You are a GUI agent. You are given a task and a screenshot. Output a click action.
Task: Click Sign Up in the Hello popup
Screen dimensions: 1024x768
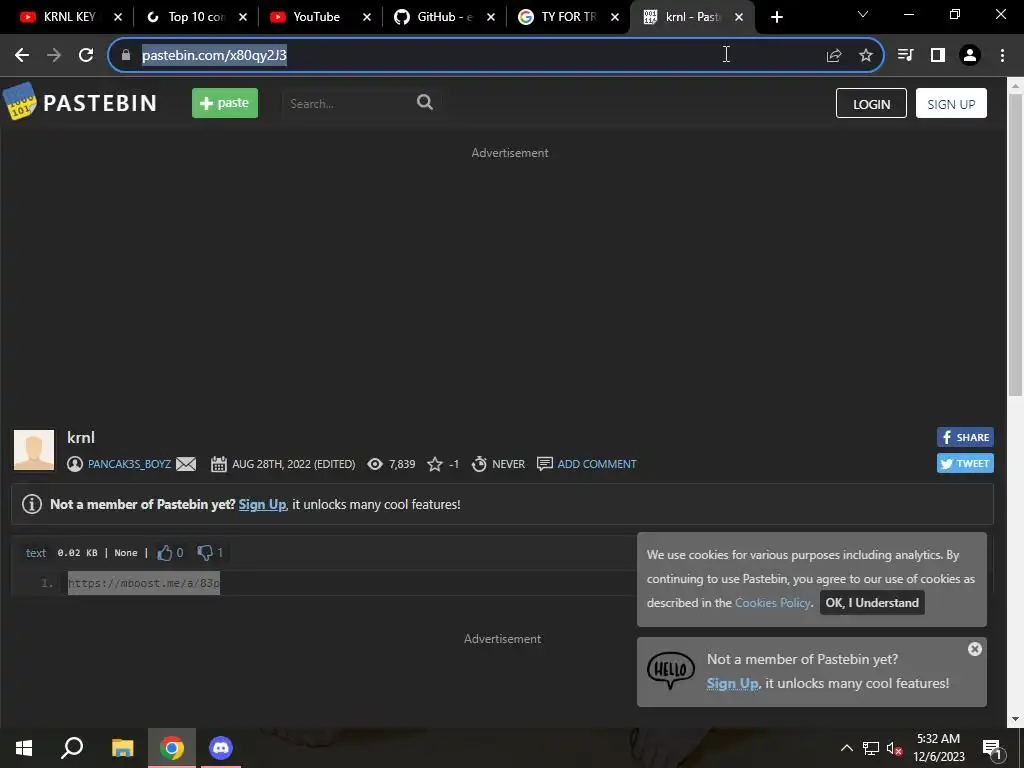click(733, 683)
